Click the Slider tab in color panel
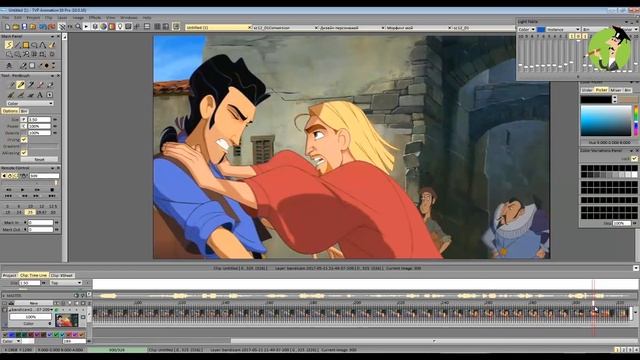 (x=587, y=90)
